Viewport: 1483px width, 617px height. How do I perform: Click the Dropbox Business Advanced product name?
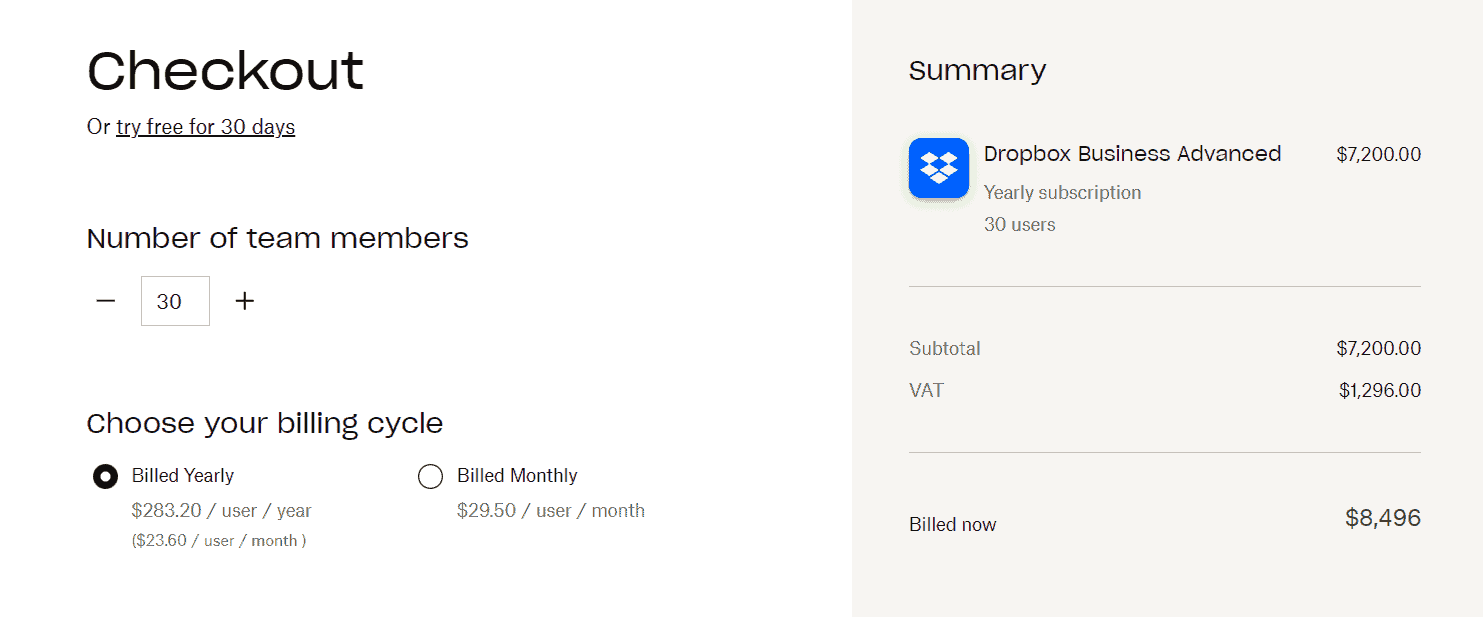[1132, 153]
